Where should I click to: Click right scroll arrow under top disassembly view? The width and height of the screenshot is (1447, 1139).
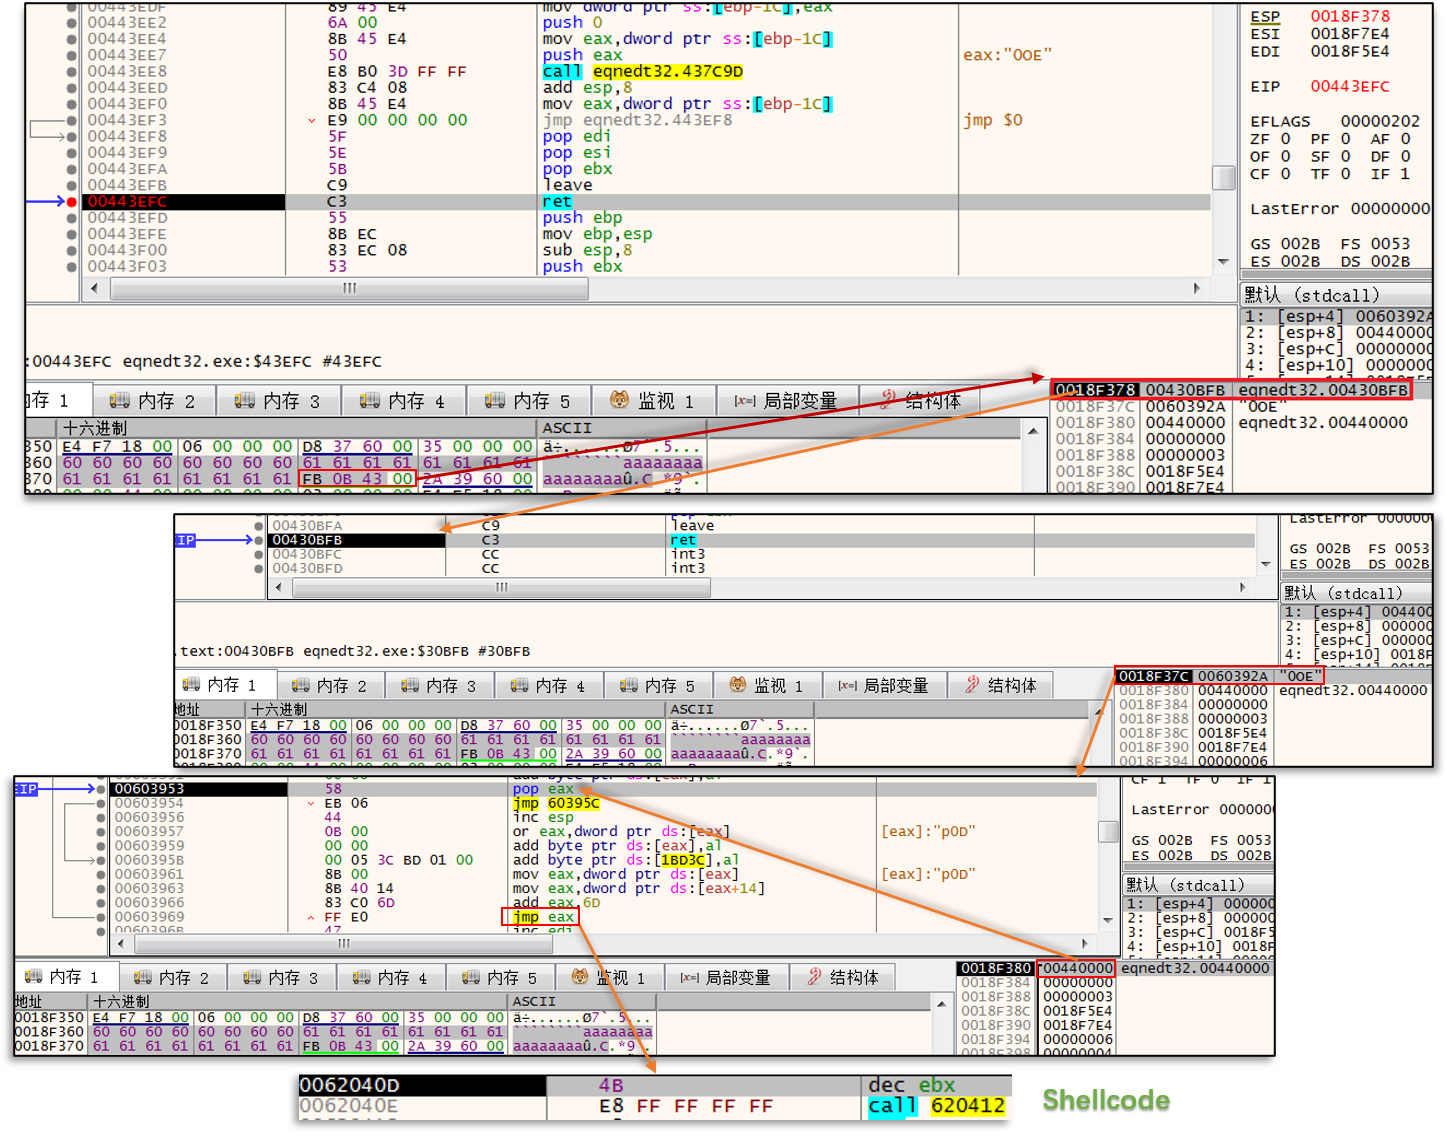[x=1197, y=288]
